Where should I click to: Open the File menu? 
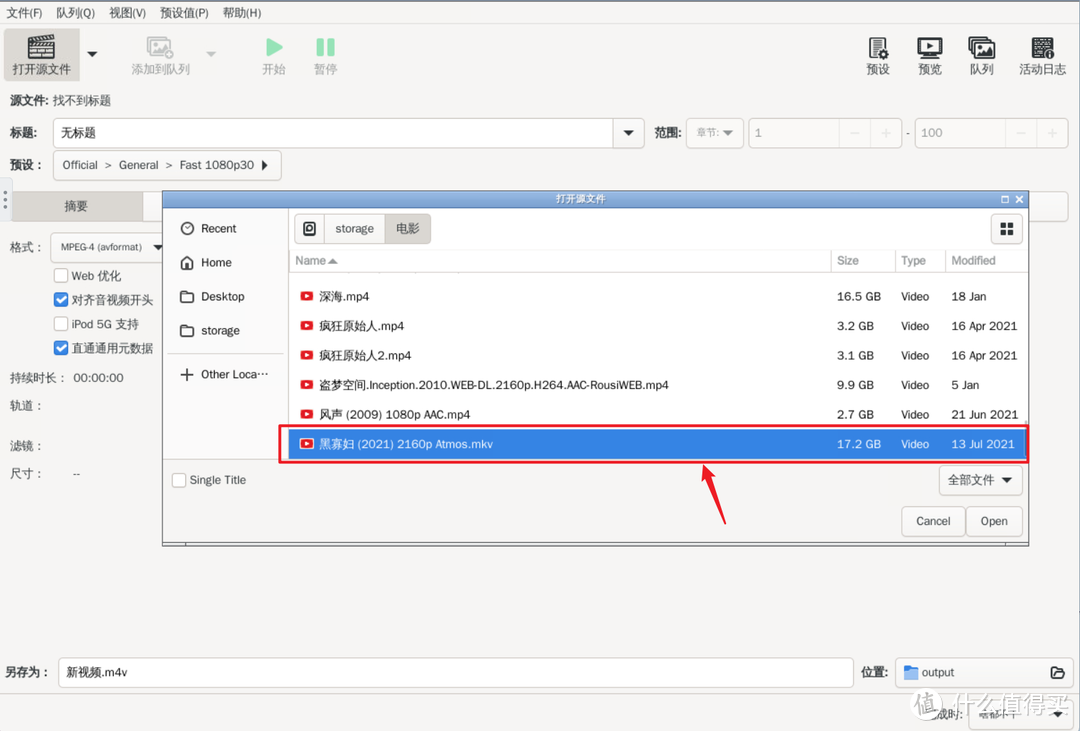(x=24, y=13)
